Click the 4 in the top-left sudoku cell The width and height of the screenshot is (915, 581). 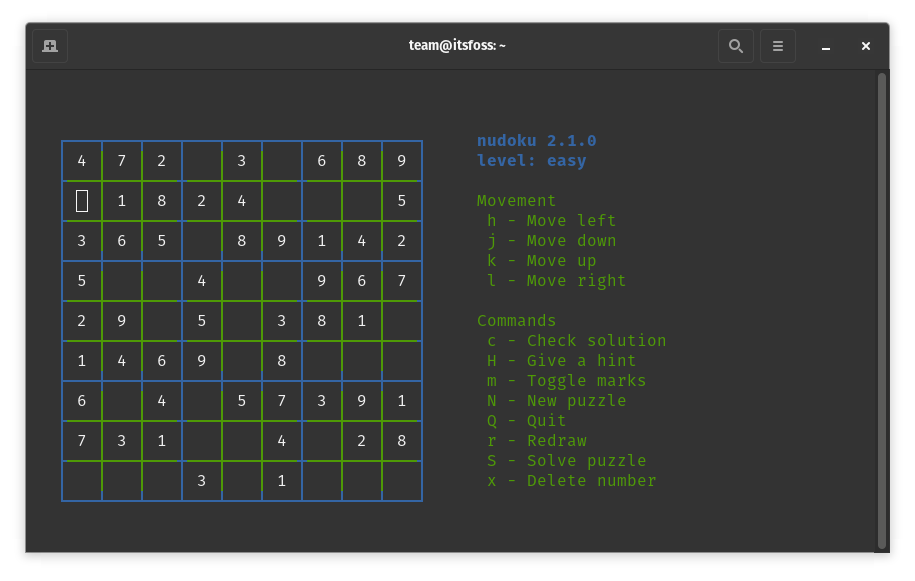click(81, 160)
